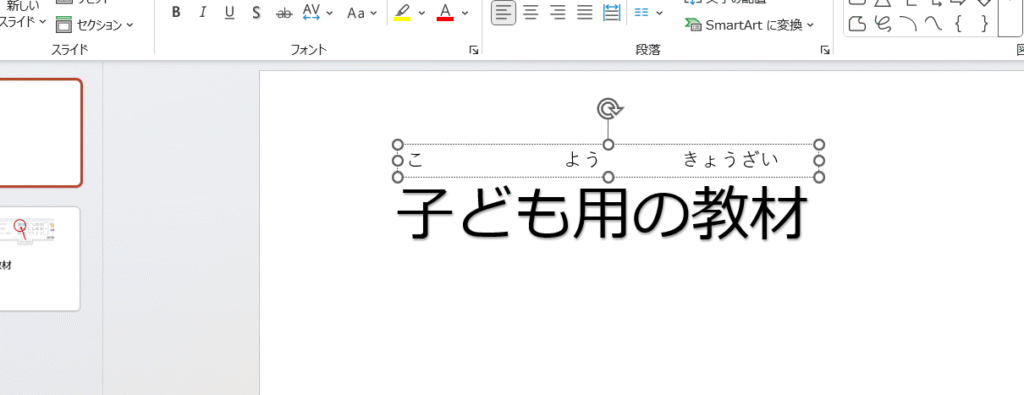Open Font dialog launcher in フォント group

tap(473, 50)
